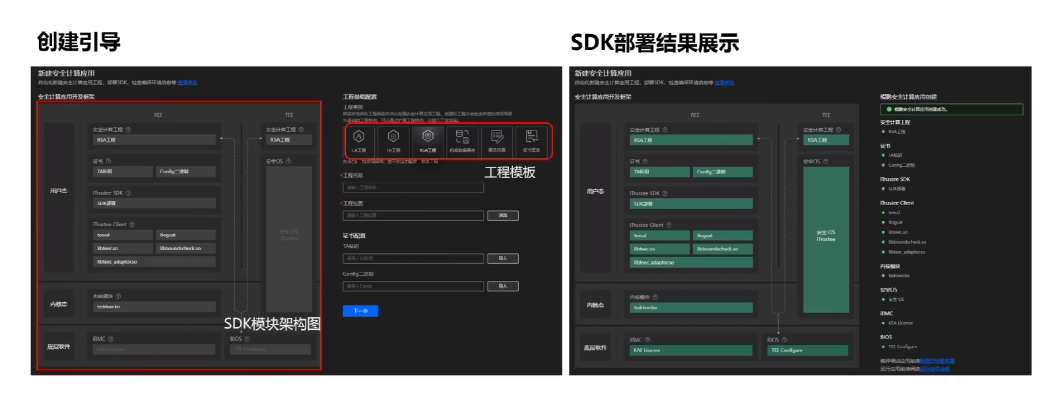Click help icon beside 内核模块 in SDK部署结果展示
This screenshot has width=1060, height=403.
click(655, 296)
